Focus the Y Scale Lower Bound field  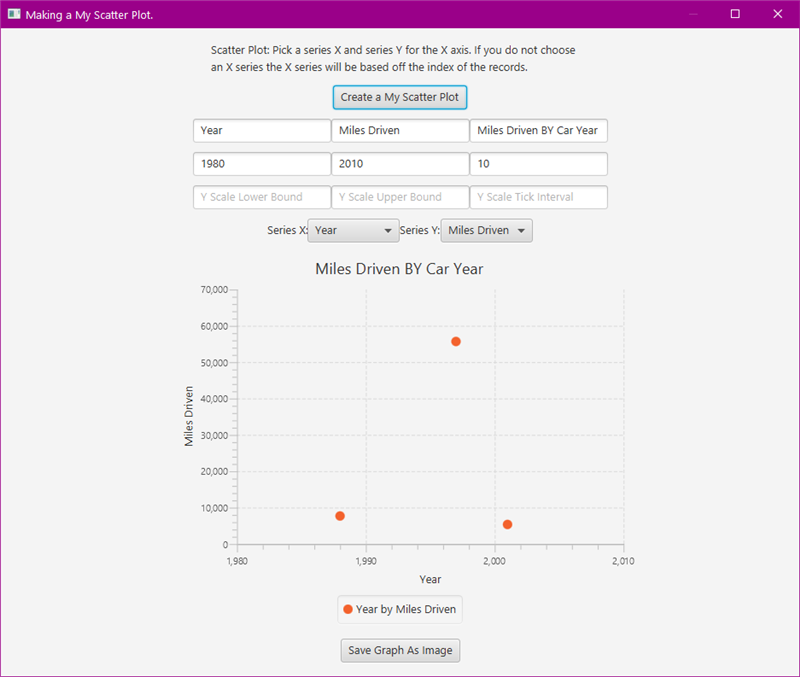pyautogui.click(x=261, y=197)
